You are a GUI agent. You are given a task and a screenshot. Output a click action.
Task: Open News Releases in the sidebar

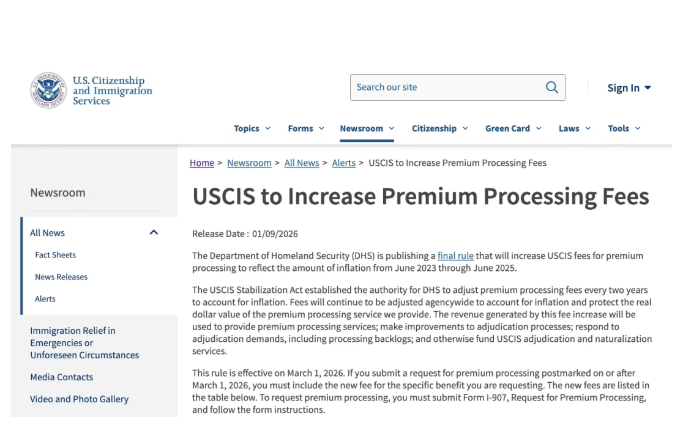(61, 277)
